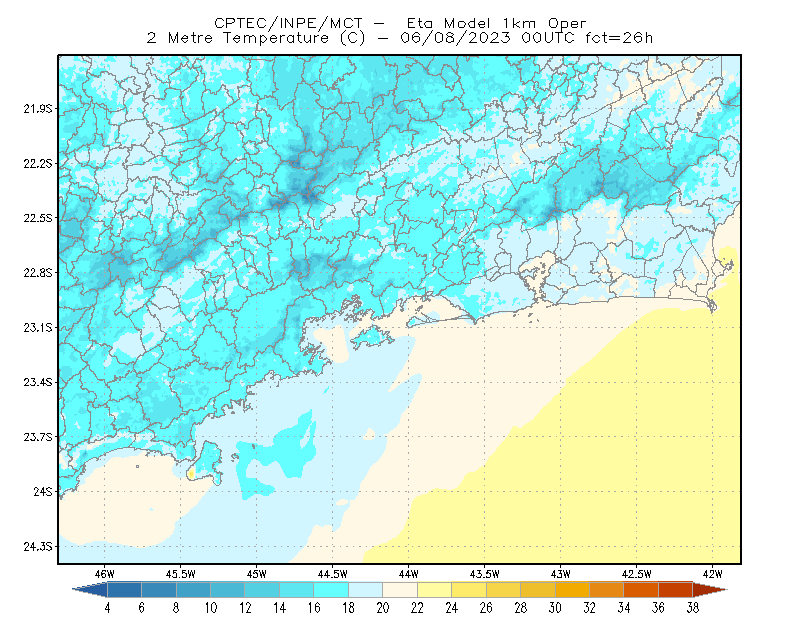Viewport: 800px width, 618px height.
Task: Click the '24S' latitude label
Action: pos(43,491)
